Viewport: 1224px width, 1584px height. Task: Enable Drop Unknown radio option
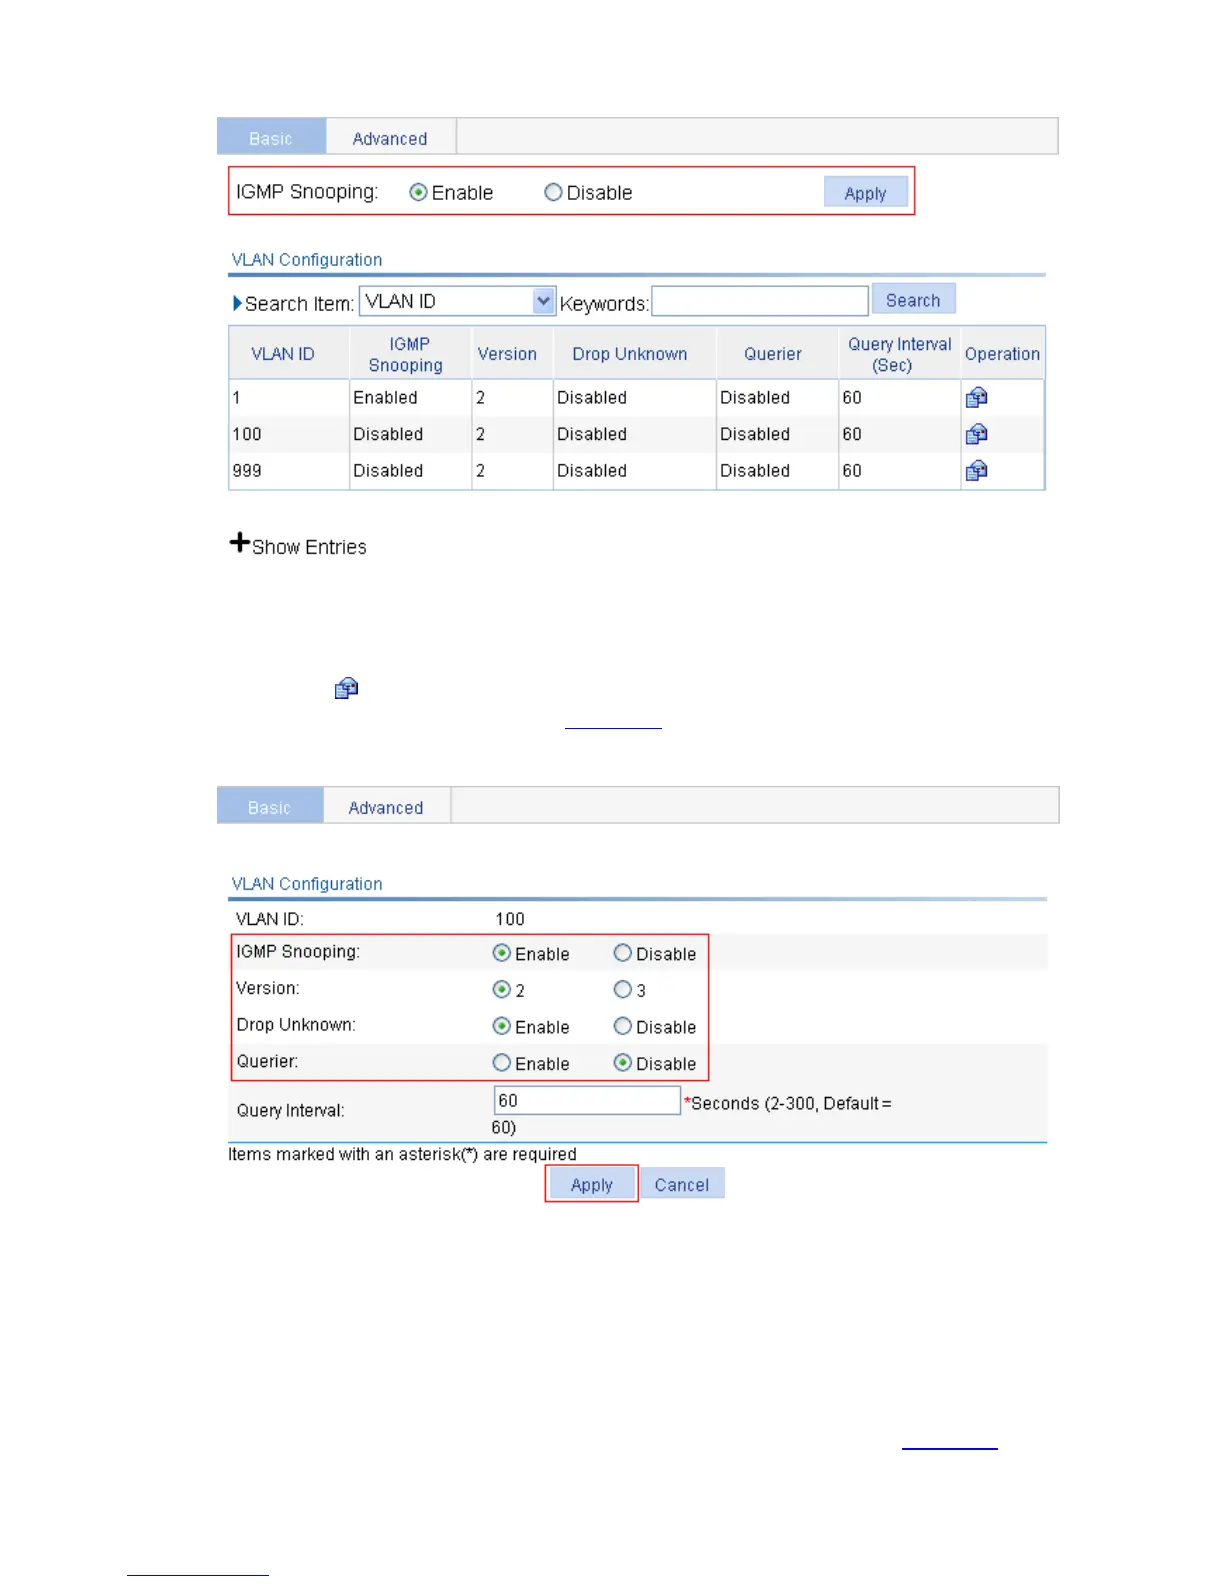pos(502,1026)
